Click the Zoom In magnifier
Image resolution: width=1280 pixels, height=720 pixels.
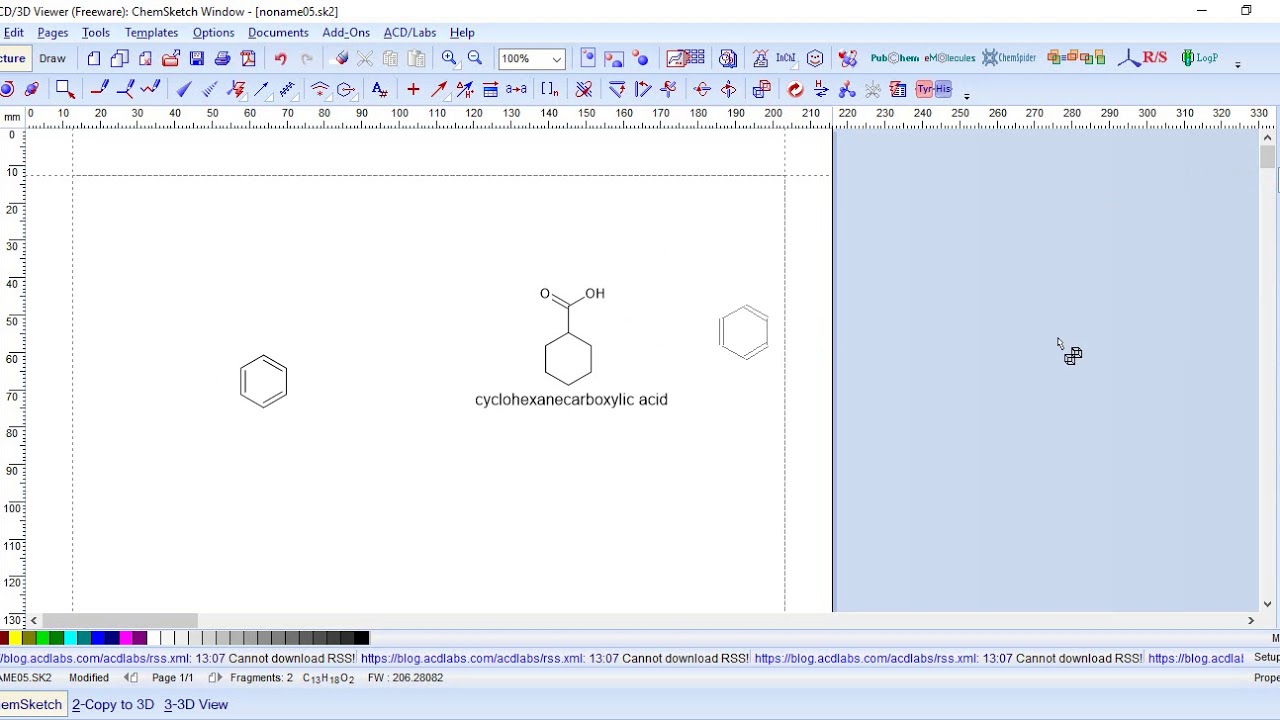point(449,59)
